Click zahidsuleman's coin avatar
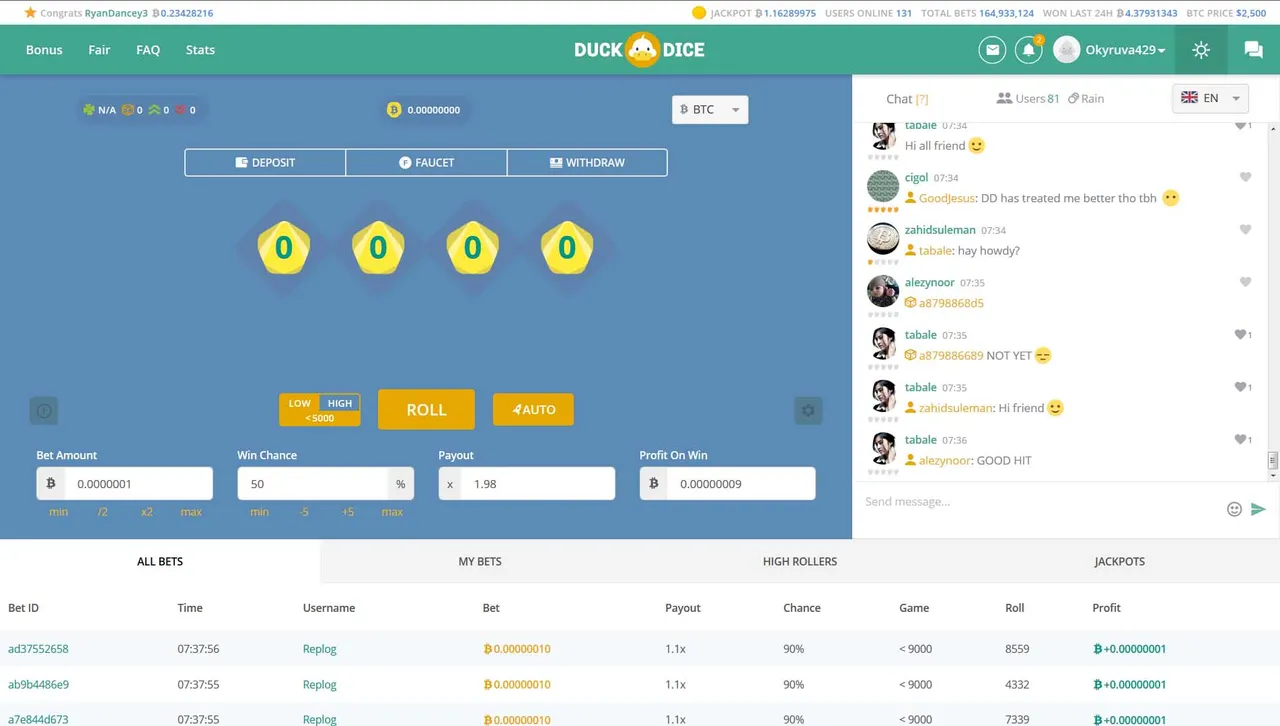This screenshot has height=726, width=1280. click(883, 238)
